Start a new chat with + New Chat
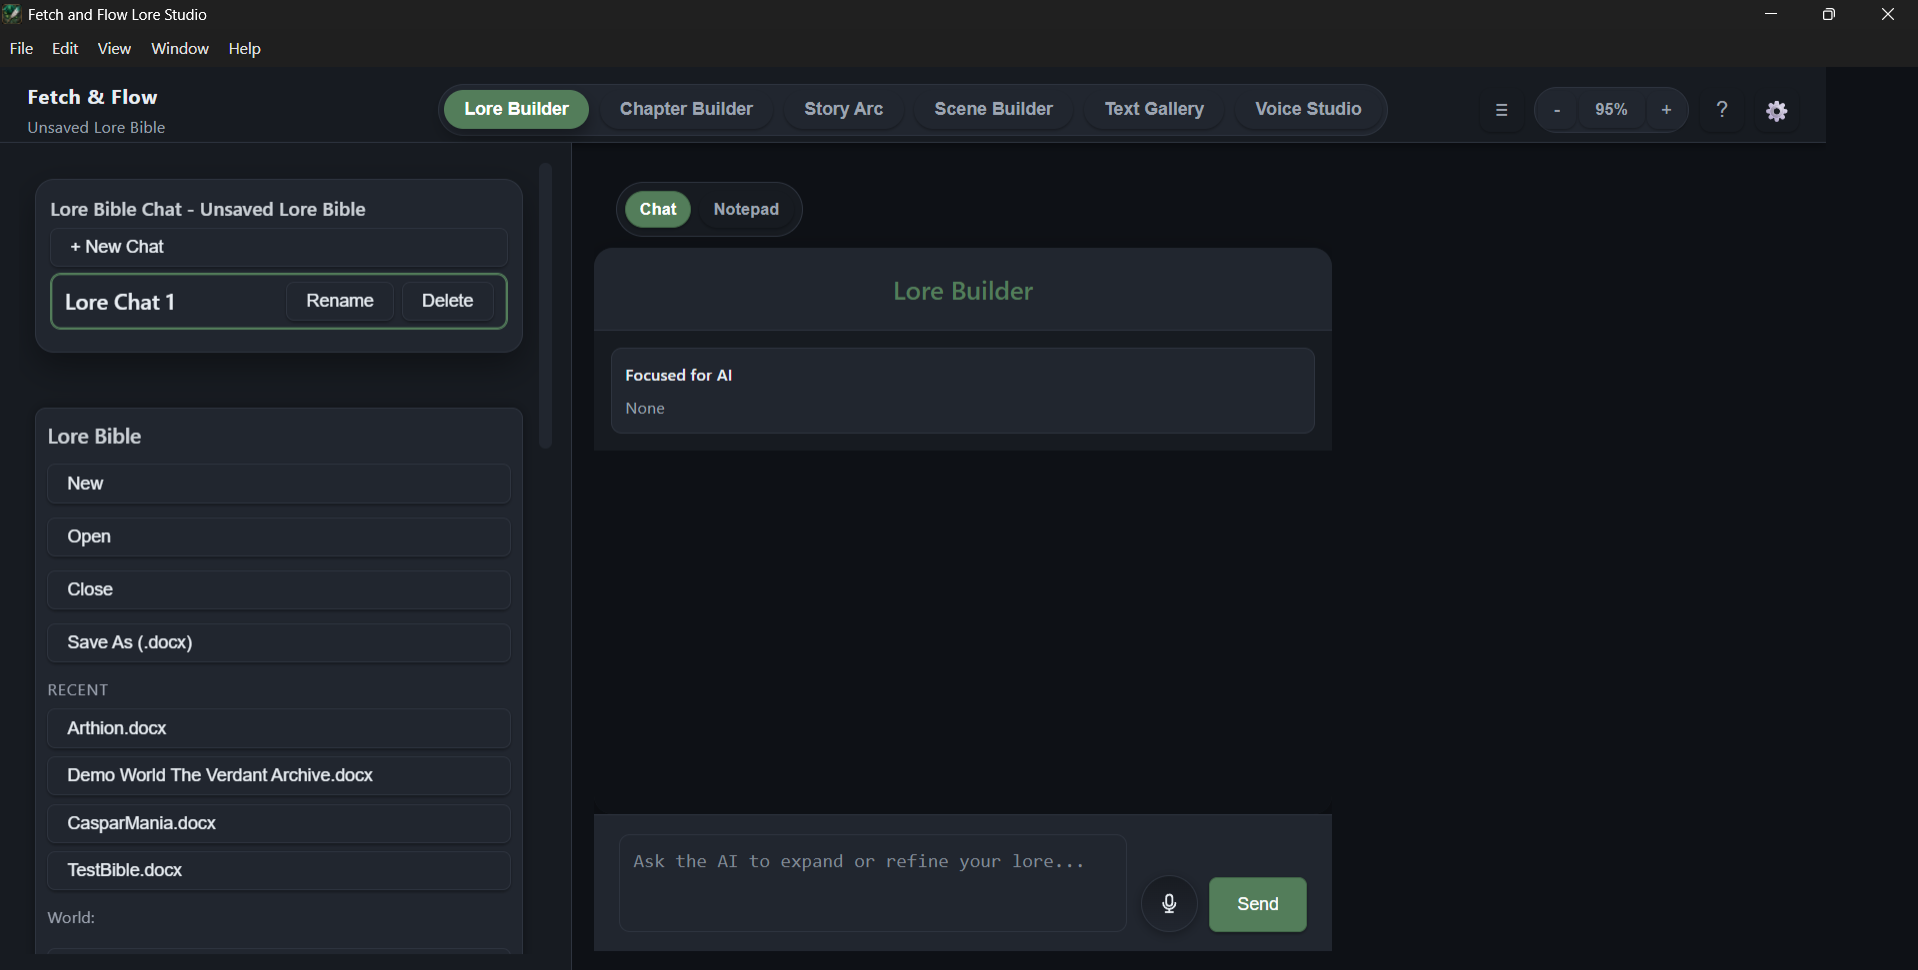 (x=279, y=247)
